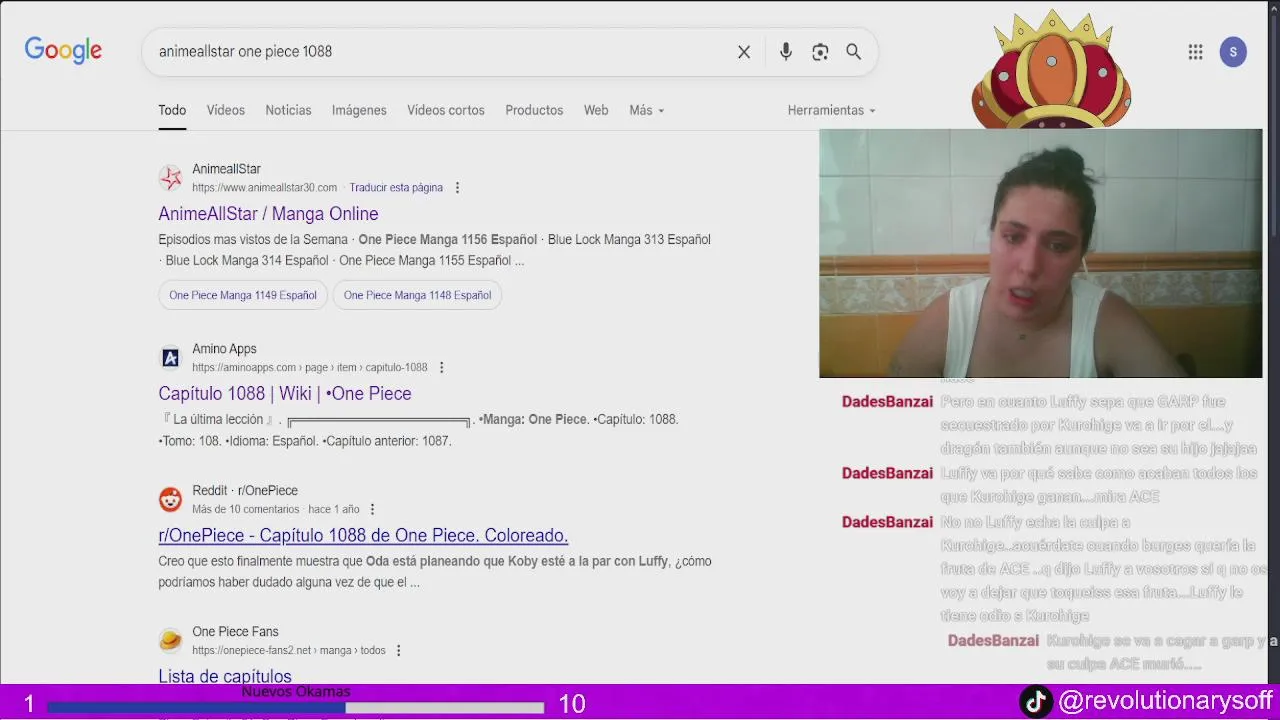Switch to the Vídeos tab

(x=226, y=110)
